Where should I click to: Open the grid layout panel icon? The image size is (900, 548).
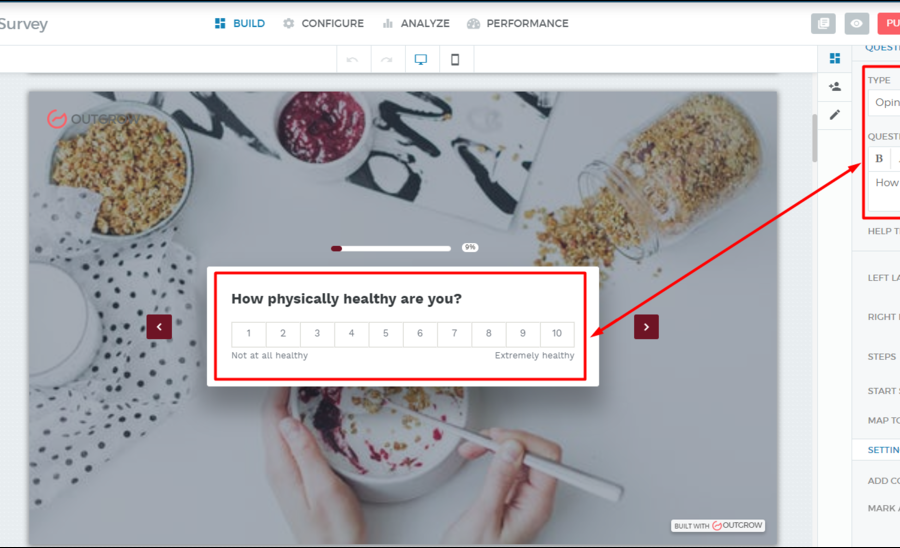pyautogui.click(x=835, y=59)
